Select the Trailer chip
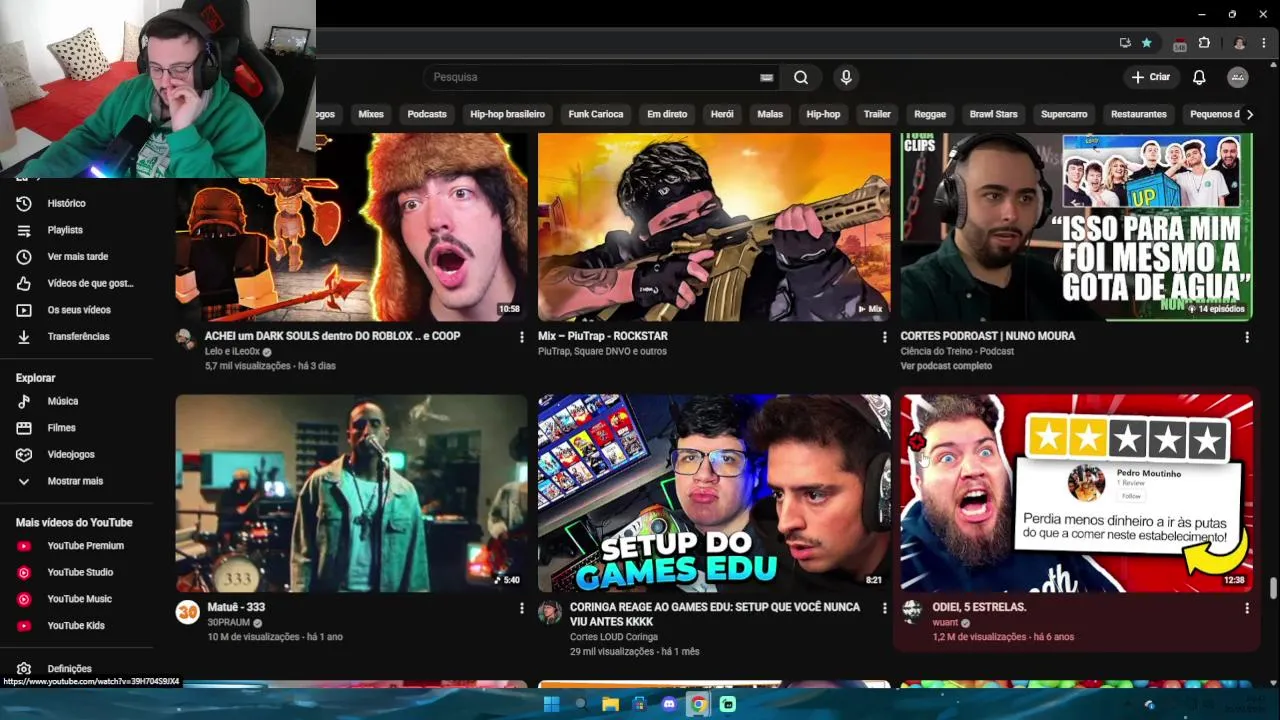This screenshot has height=720, width=1280. [x=877, y=114]
